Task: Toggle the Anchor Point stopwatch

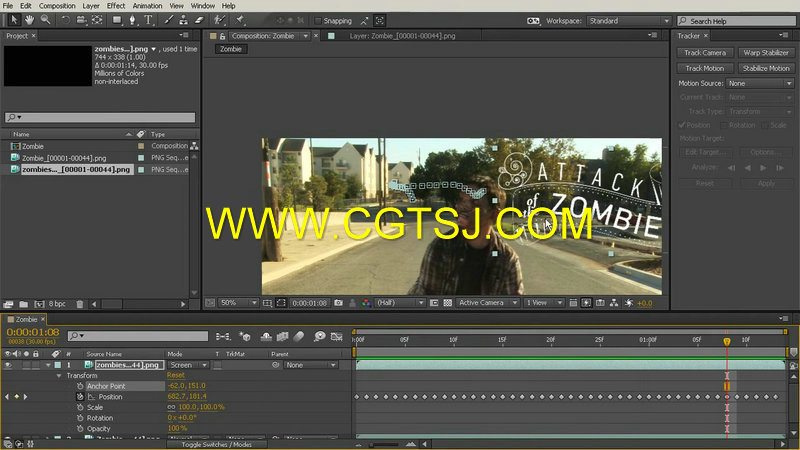Action: tap(80, 386)
